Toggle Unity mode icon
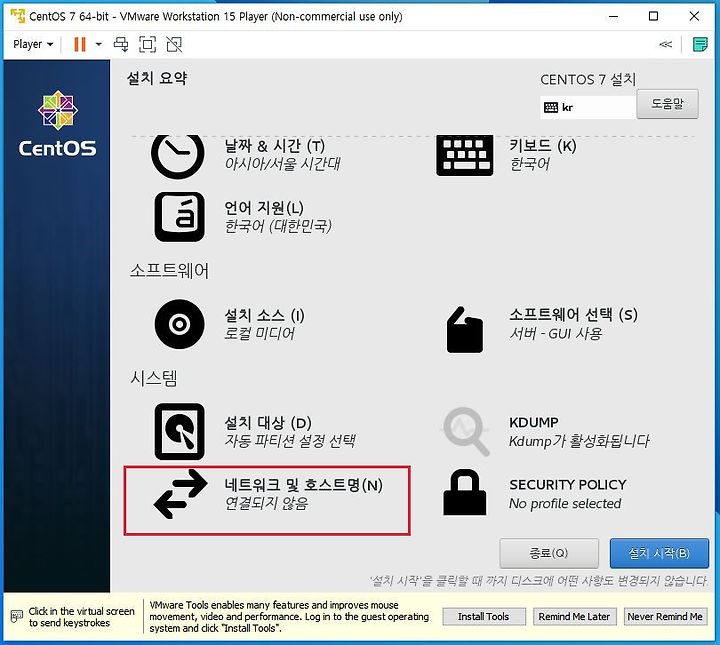The width and height of the screenshot is (720, 645). point(174,45)
